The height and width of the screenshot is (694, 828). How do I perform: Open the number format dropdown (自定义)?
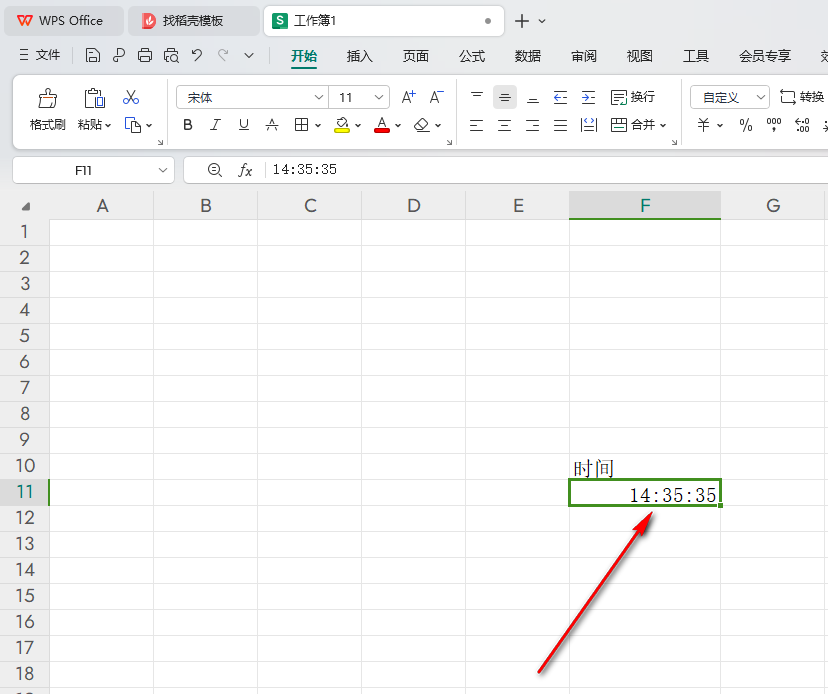(761, 97)
